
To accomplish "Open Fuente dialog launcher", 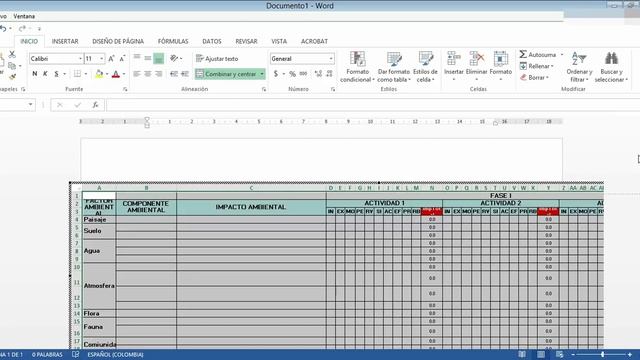I will (125, 89).
